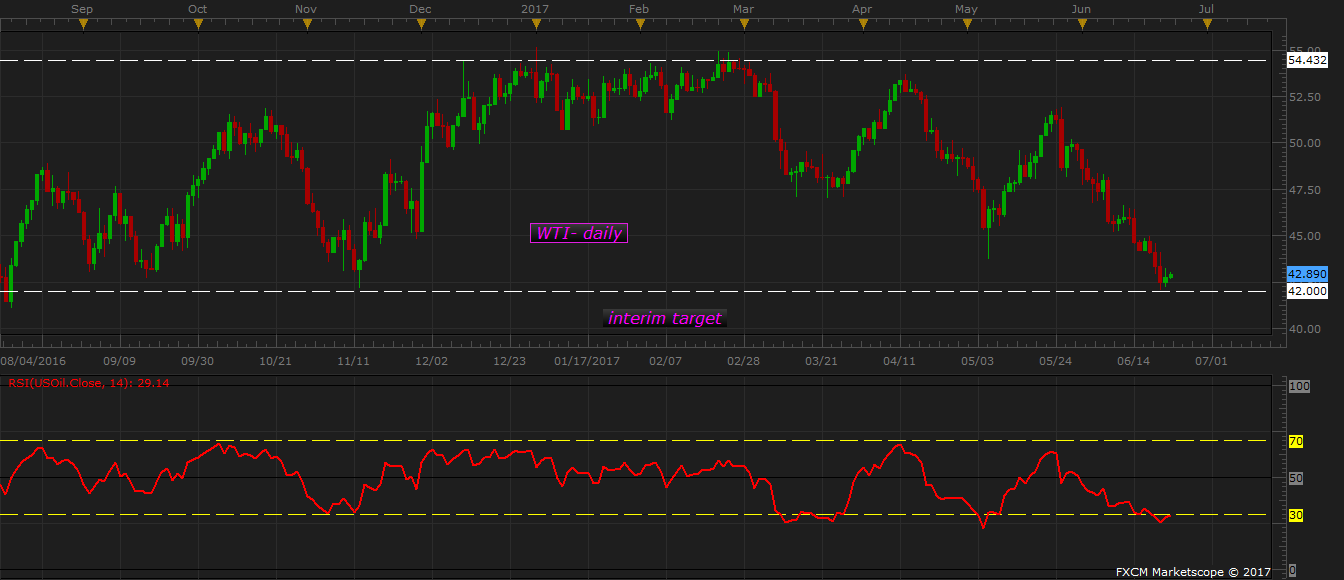Click the 11/11 date label

pos(354,360)
